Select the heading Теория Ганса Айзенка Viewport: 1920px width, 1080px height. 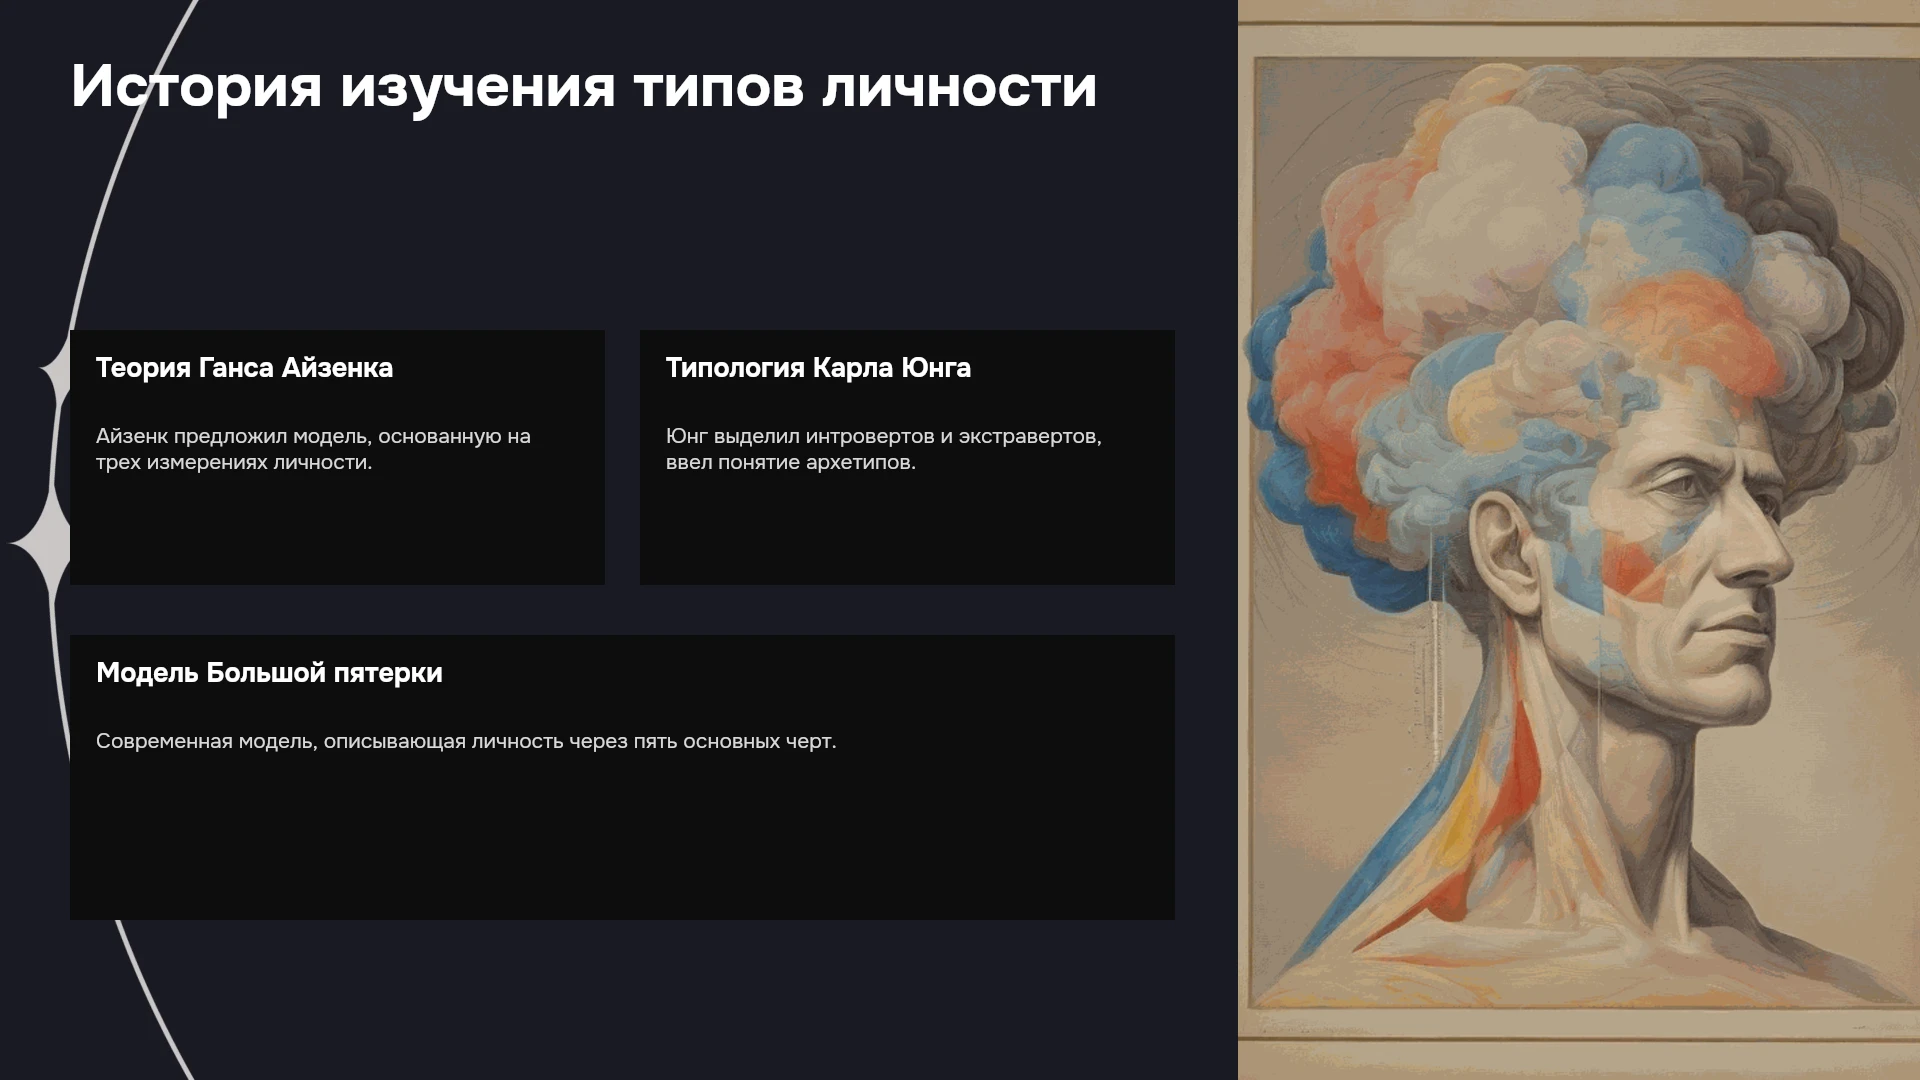[x=244, y=368]
